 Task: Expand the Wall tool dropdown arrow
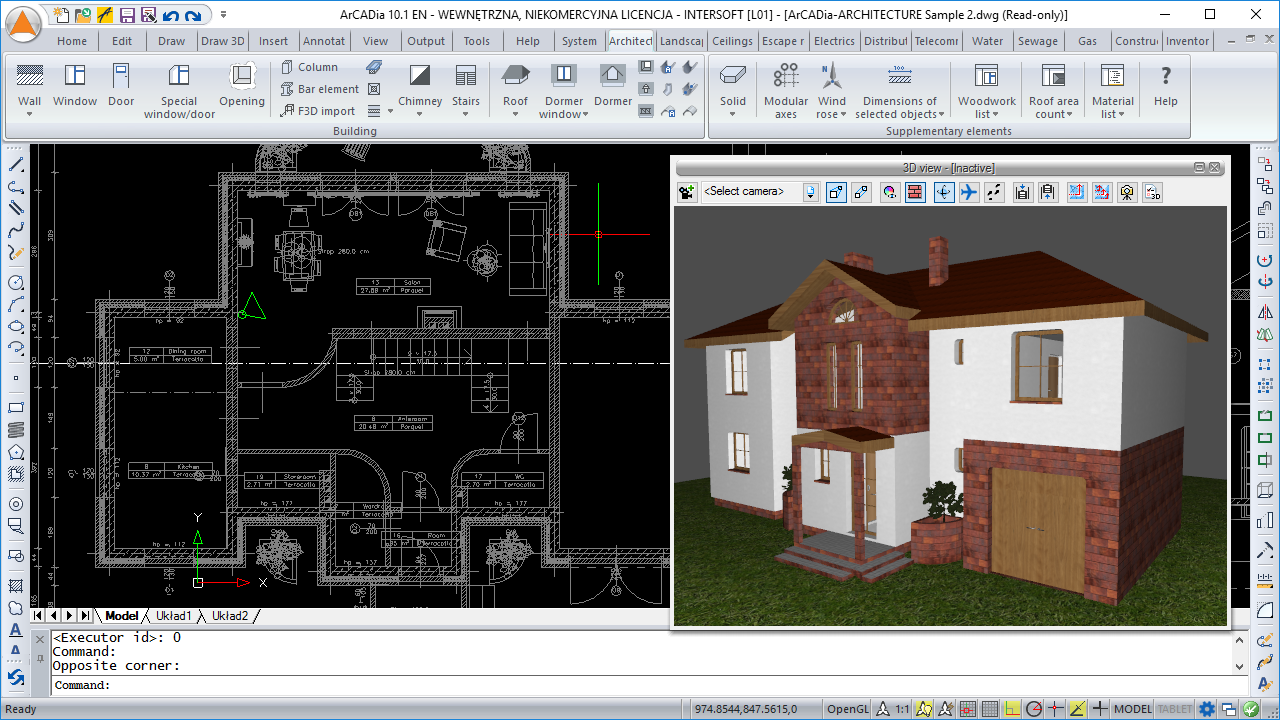[x=29, y=114]
